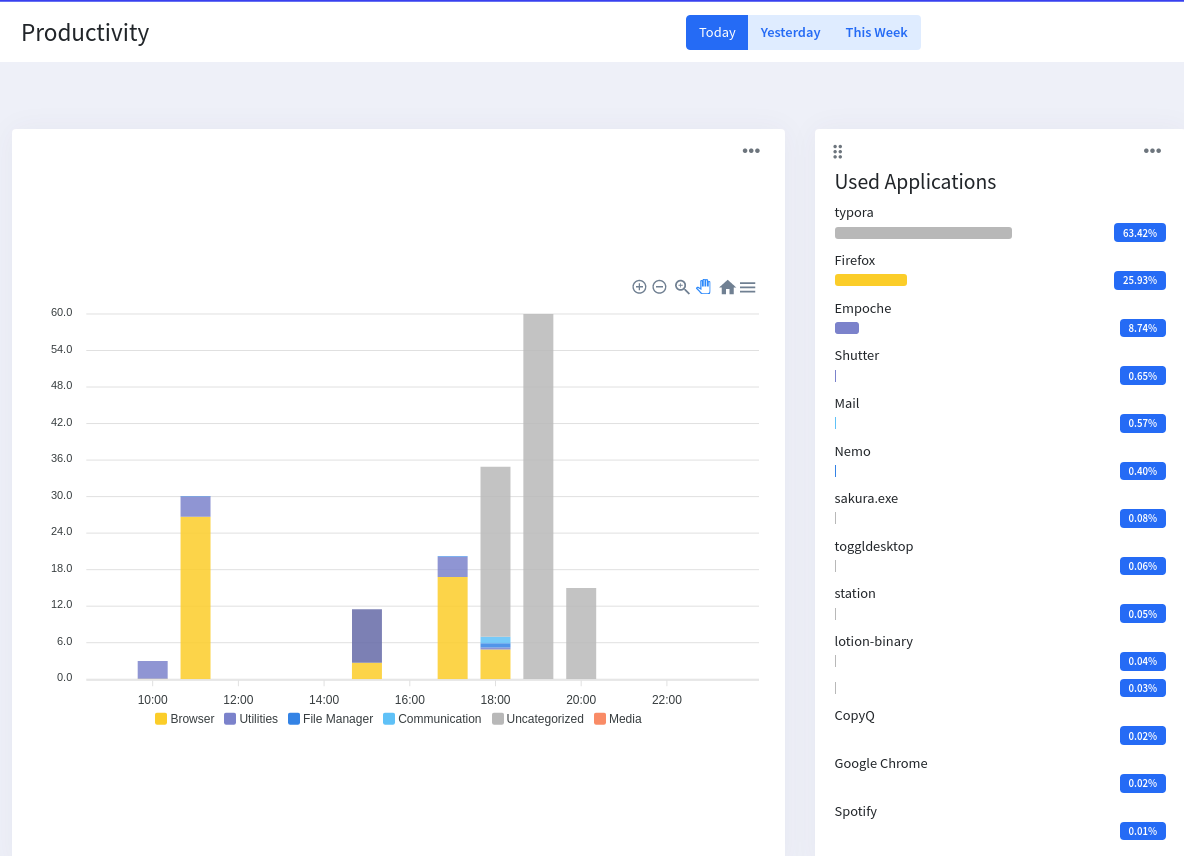
Task: Click the Shutter application name
Action: click(856, 356)
